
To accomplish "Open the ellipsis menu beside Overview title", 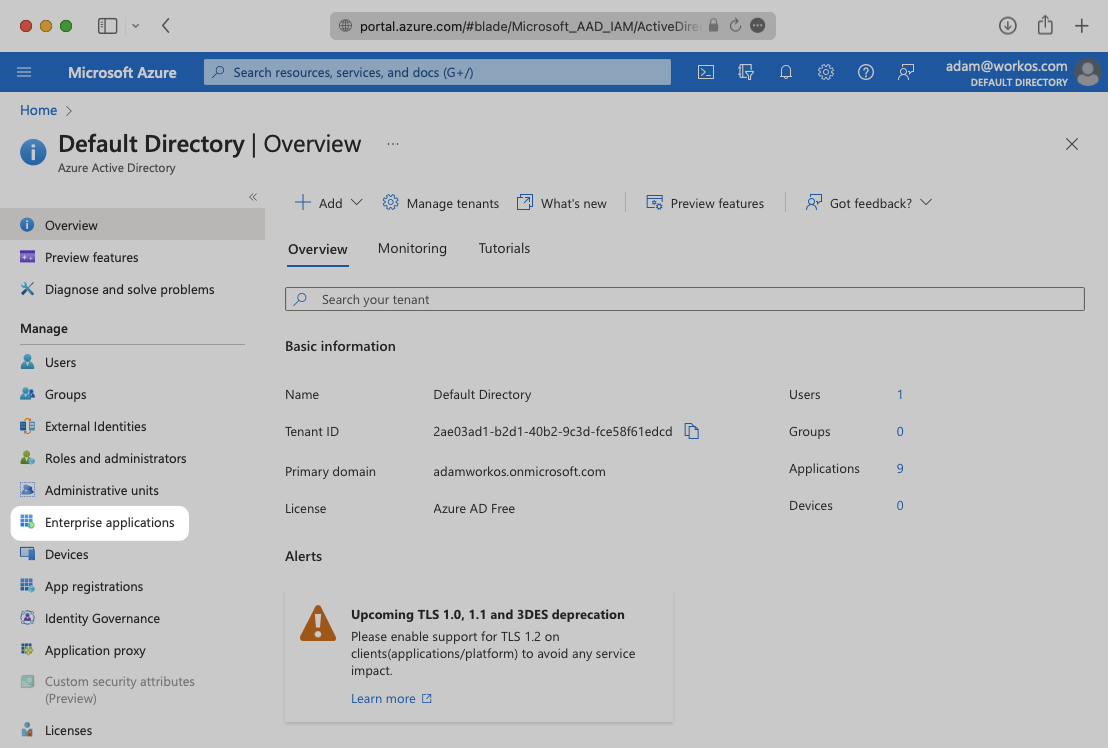I will [x=393, y=144].
